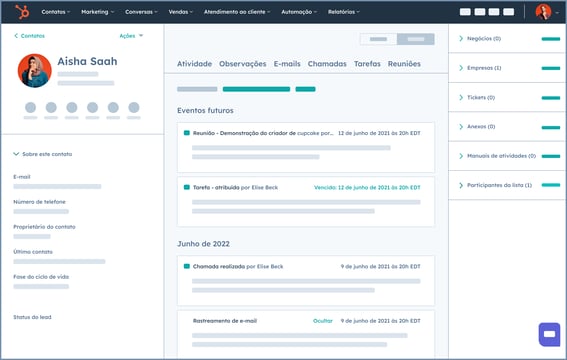Click the Proprietário do contato field value
Image resolution: width=567 pixels, height=360 pixels.
pos(32,236)
